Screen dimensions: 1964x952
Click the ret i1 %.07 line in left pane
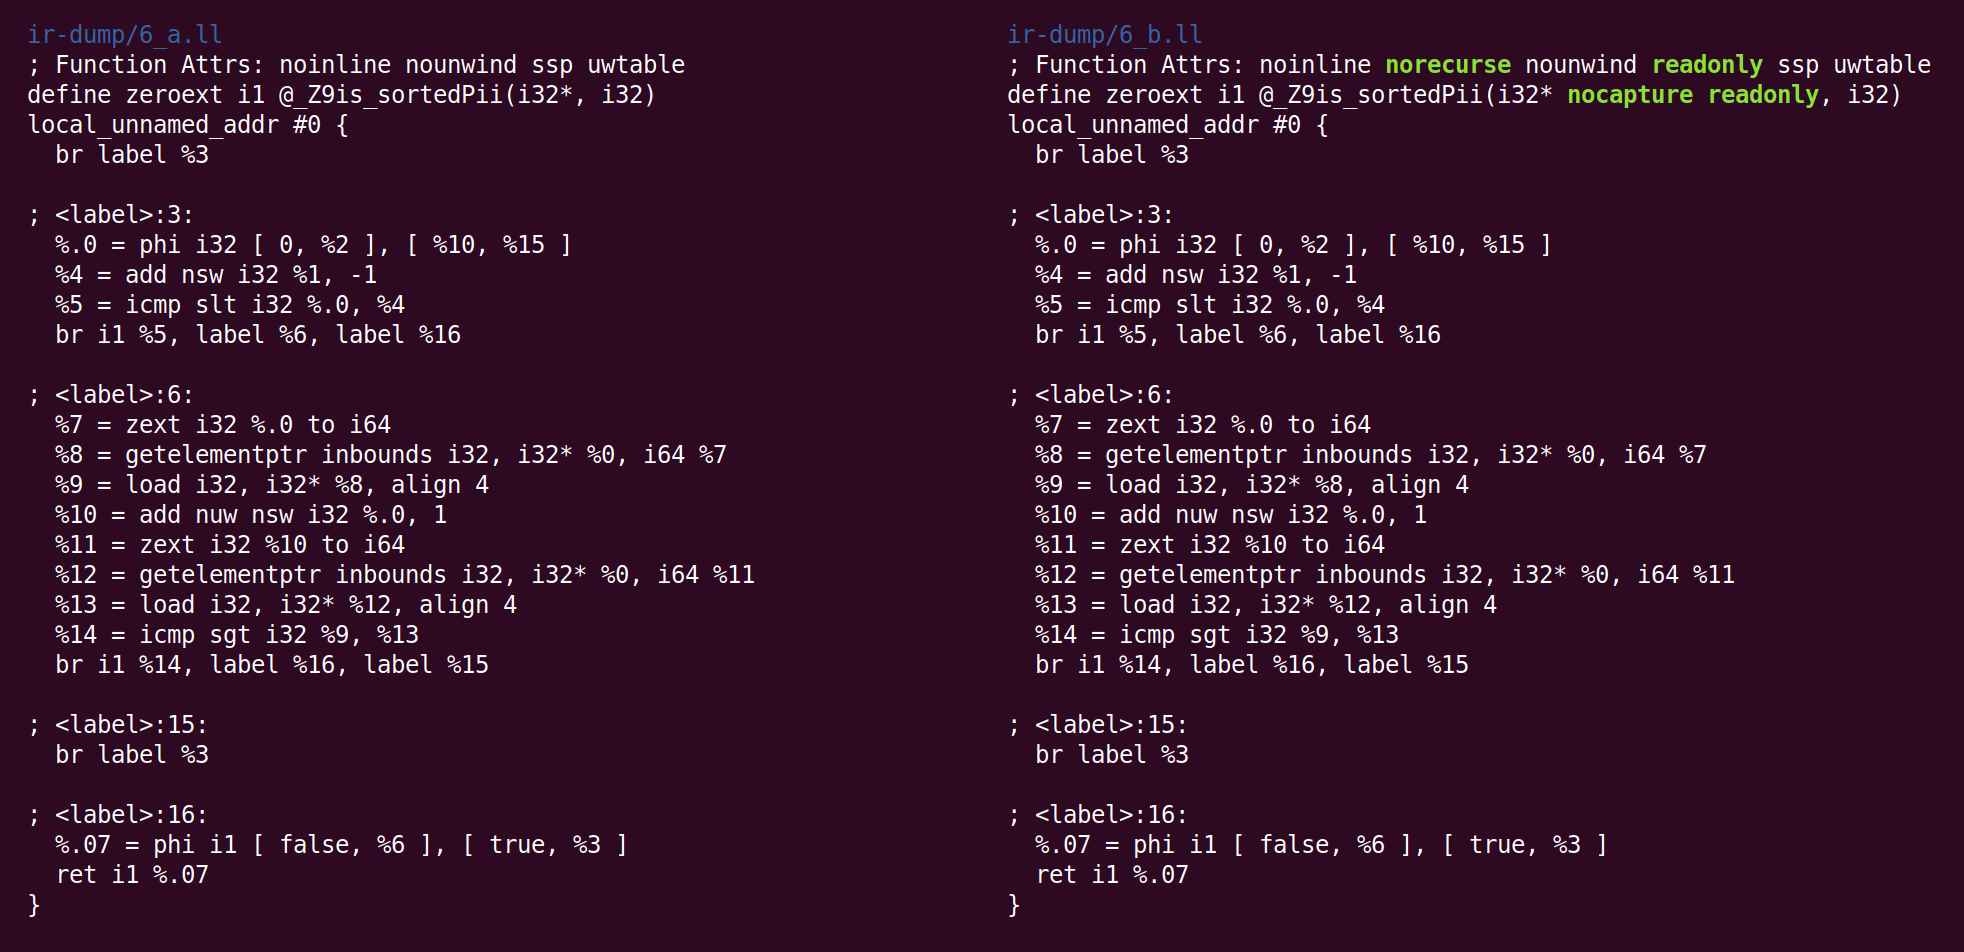pos(132,875)
